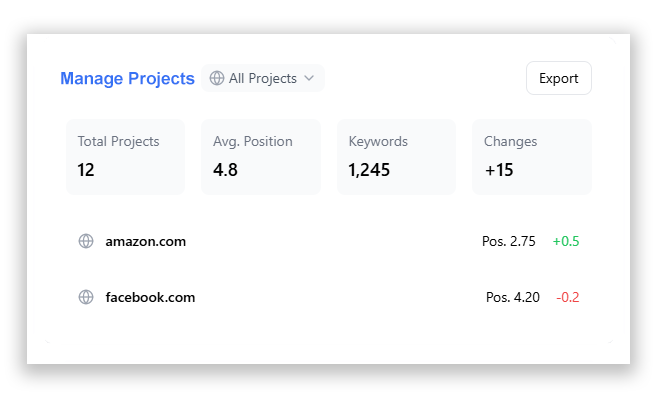Open the All Projects dropdown
657x397 pixels.
(263, 78)
